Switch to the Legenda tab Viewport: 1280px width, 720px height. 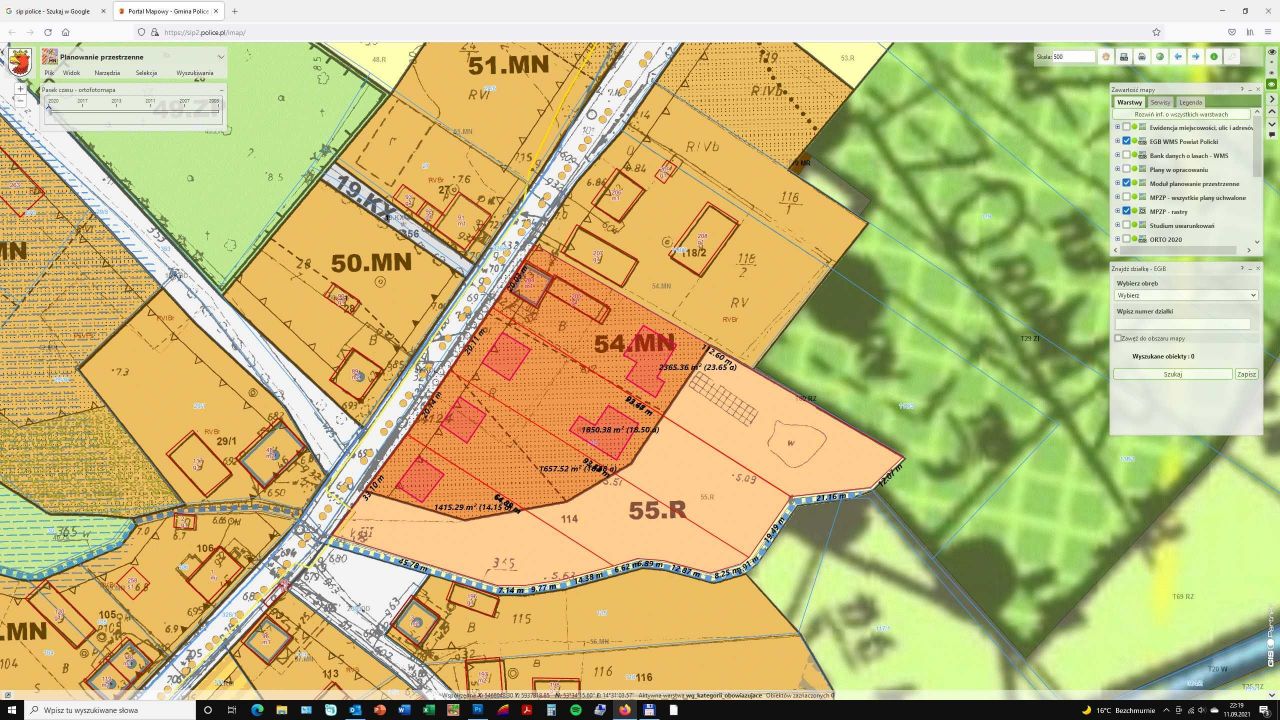[1190, 102]
